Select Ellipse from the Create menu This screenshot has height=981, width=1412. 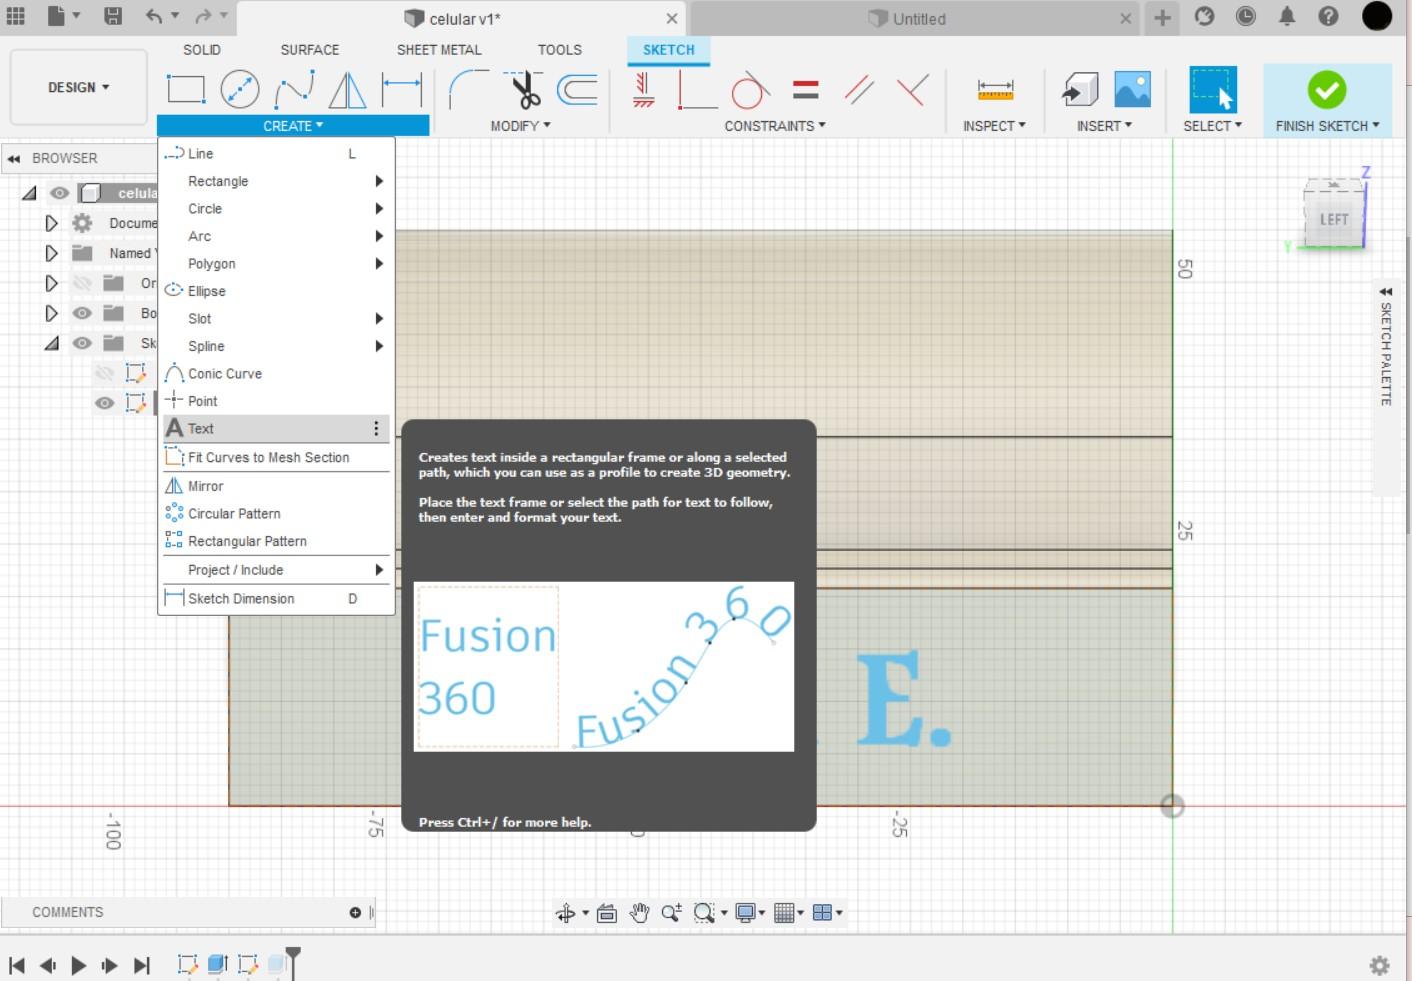(x=275, y=291)
